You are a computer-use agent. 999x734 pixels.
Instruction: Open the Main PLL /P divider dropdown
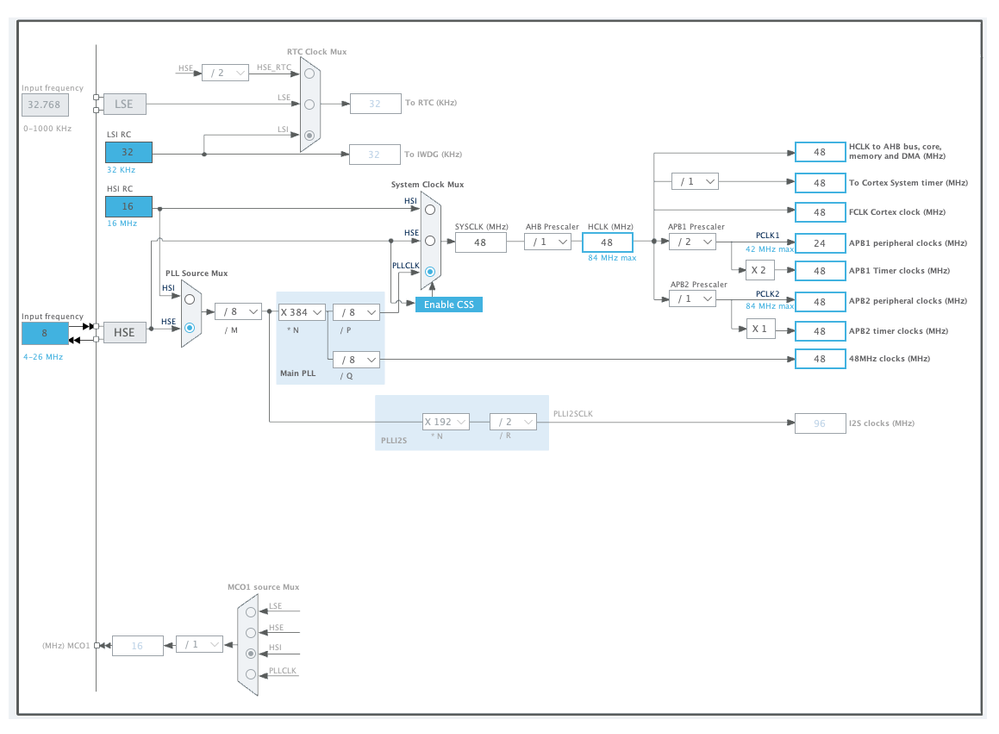click(x=356, y=312)
